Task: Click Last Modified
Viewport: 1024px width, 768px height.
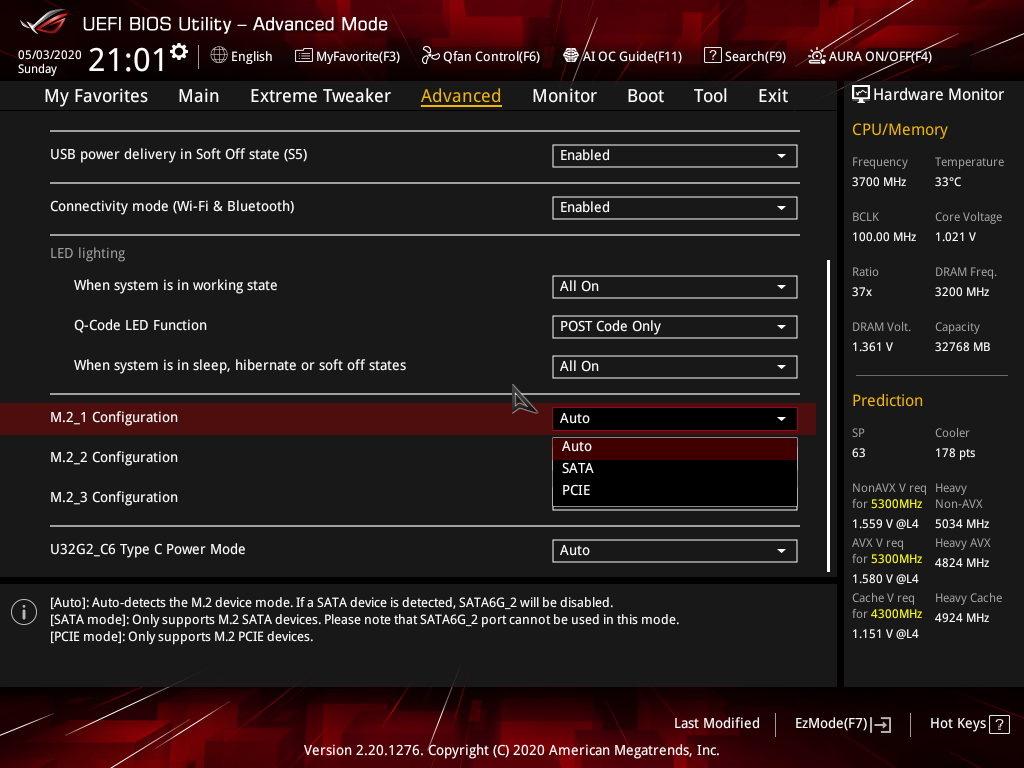Action: coord(716,724)
